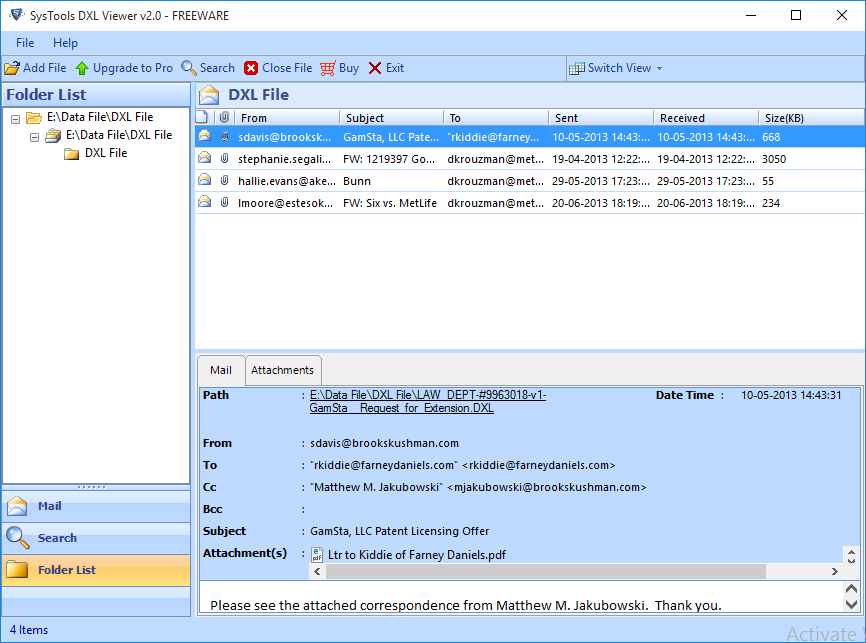The image size is (866, 643).
Task: Click the page icon column header
Action: pyautogui.click(x=202, y=117)
